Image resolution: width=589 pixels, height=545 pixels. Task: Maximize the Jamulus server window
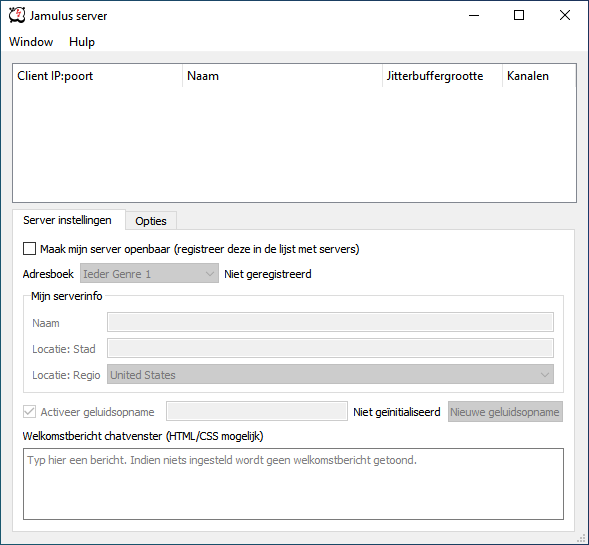[519, 15]
